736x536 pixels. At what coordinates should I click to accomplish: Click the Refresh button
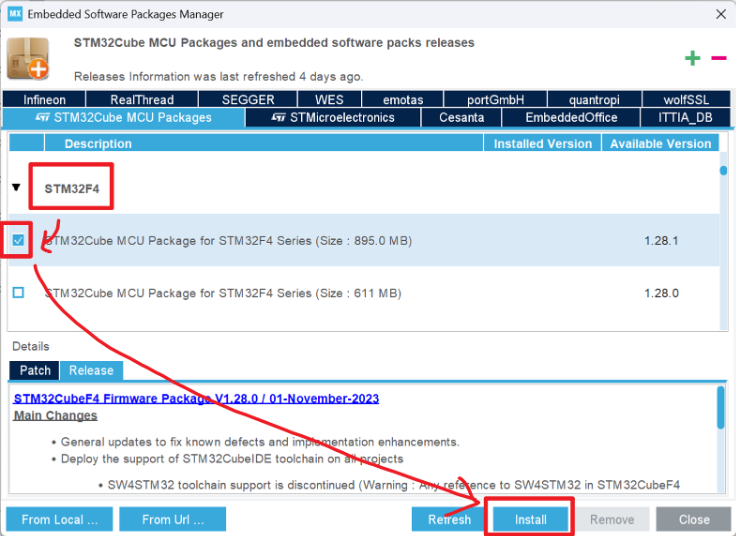449,519
